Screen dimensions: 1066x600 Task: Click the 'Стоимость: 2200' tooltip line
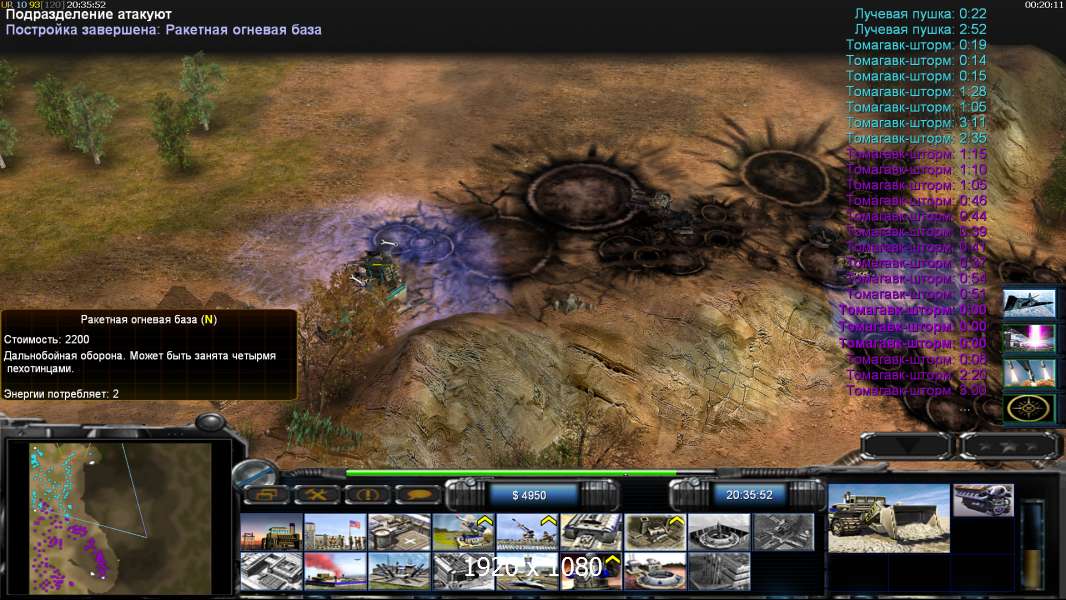click(46, 339)
